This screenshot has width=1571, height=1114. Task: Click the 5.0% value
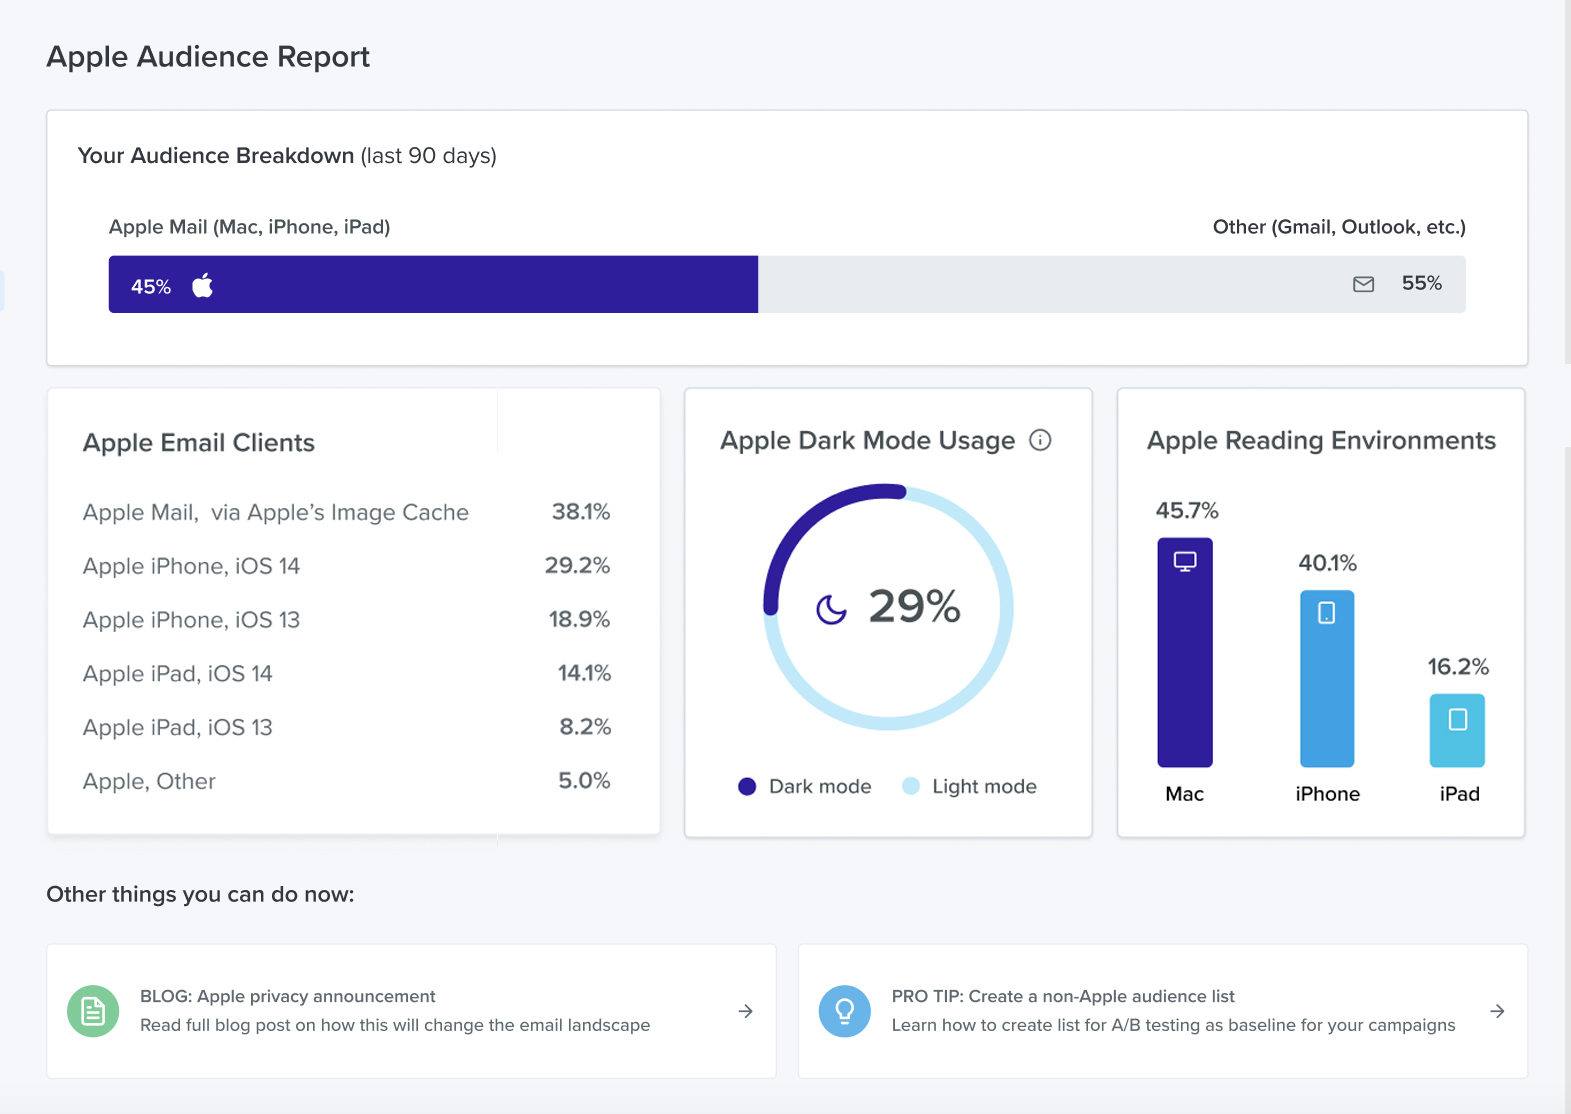click(584, 780)
